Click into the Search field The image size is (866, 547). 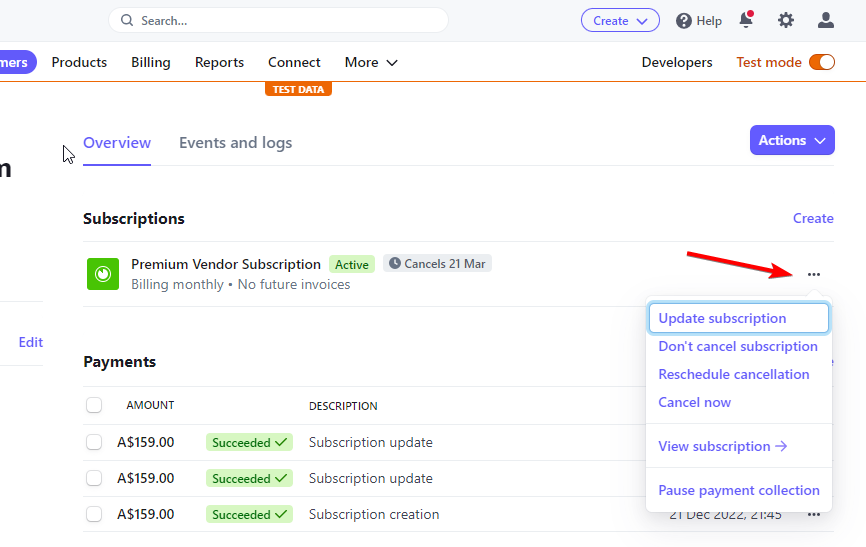tap(278, 20)
